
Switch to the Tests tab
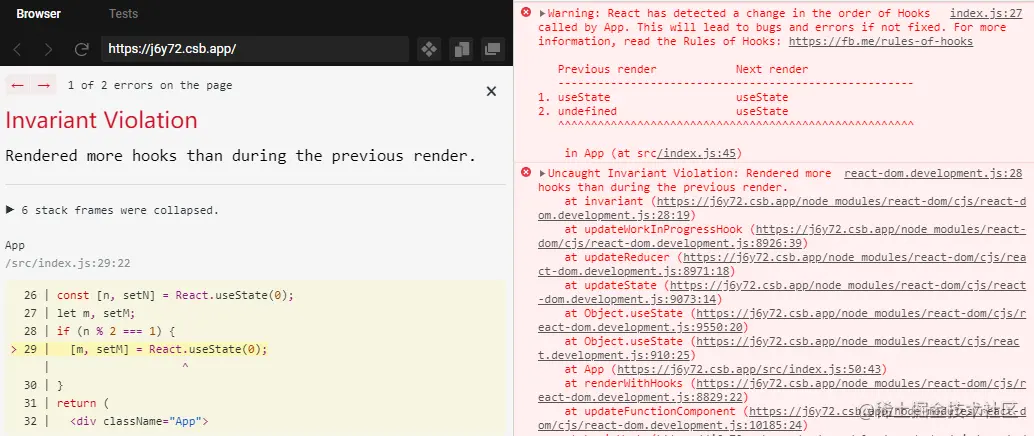point(123,13)
